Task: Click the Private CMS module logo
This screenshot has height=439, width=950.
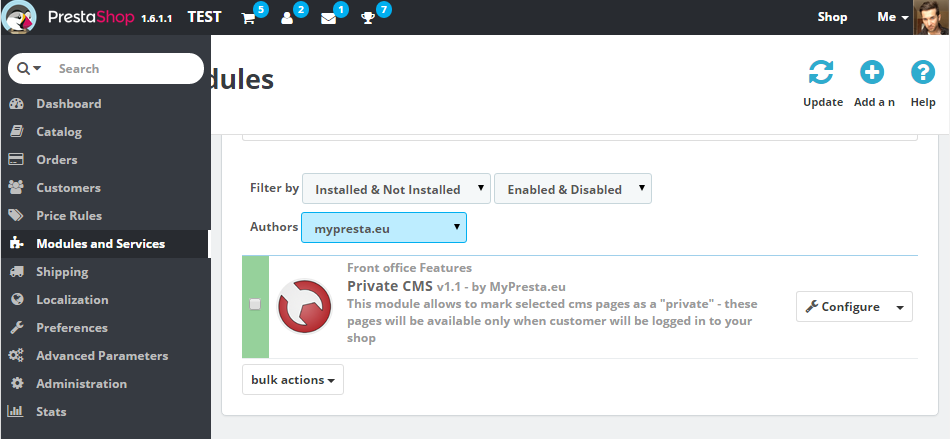Action: click(304, 306)
